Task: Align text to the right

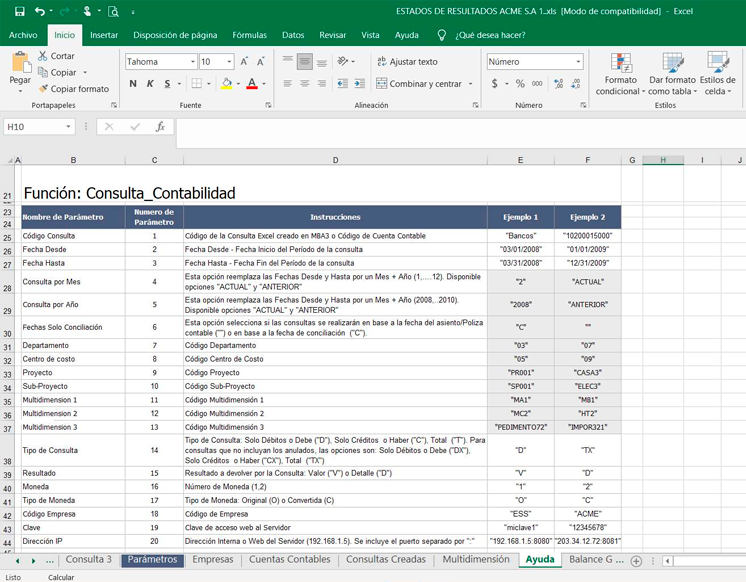Action: 322,84
